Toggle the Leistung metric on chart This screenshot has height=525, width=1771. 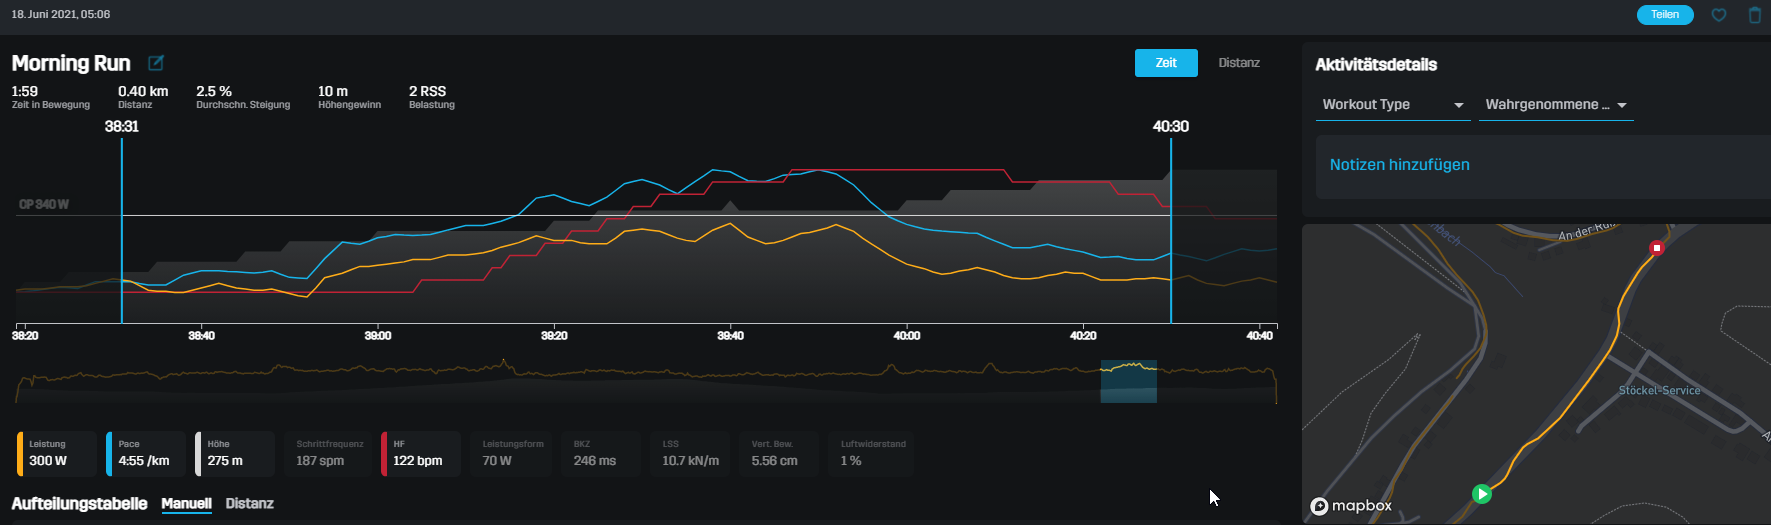tap(57, 453)
